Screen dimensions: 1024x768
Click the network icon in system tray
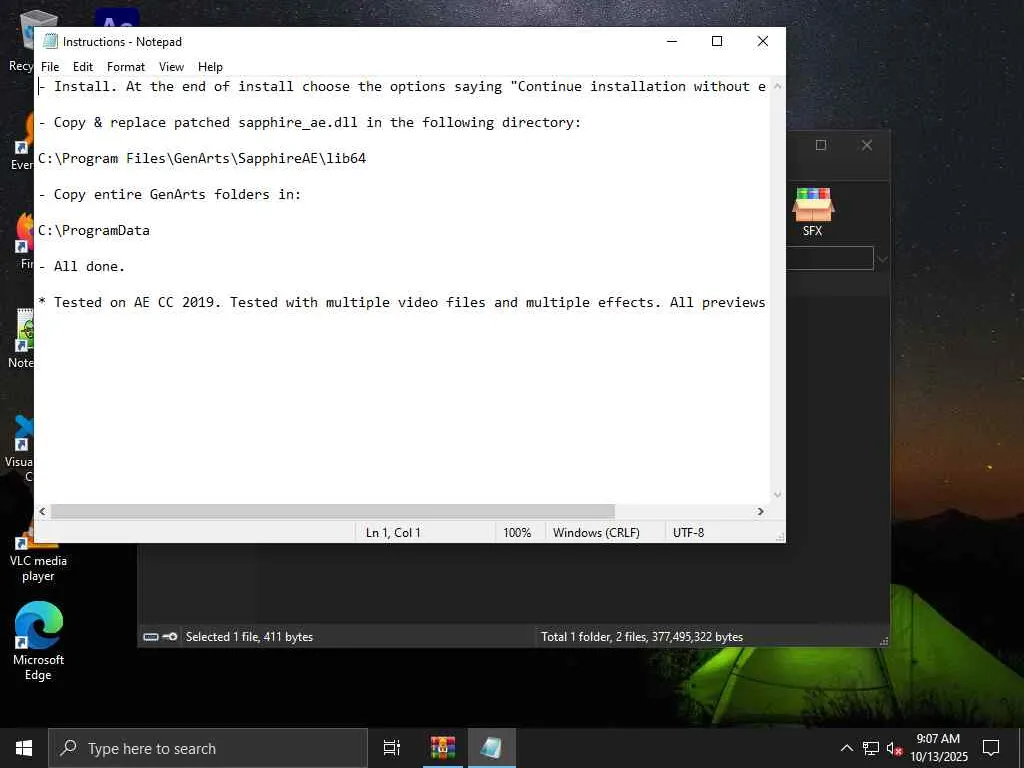(871, 748)
